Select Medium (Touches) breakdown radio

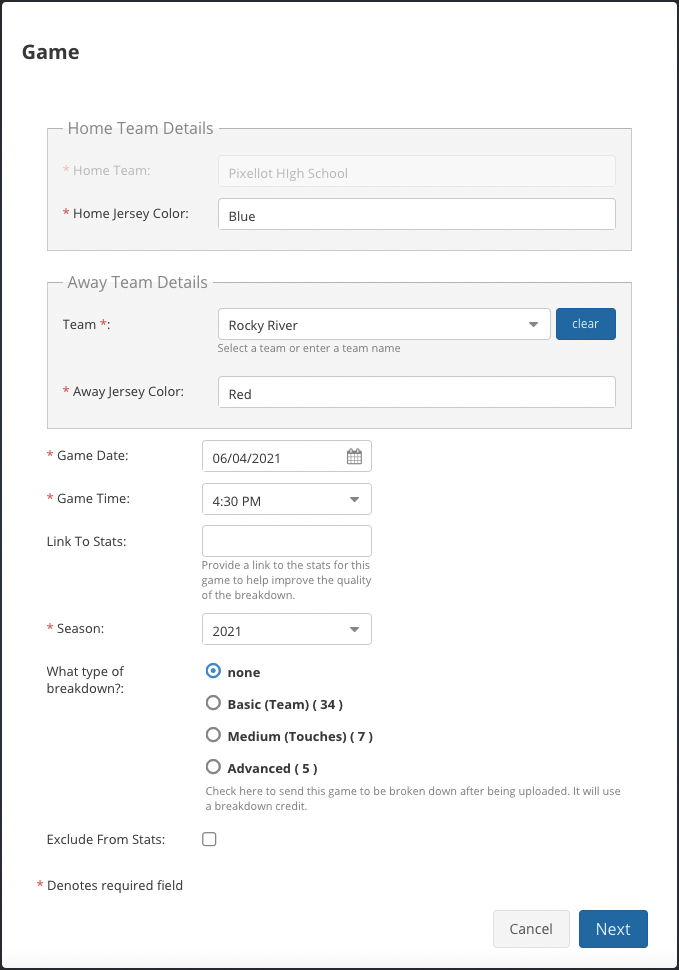coord(213,735)
